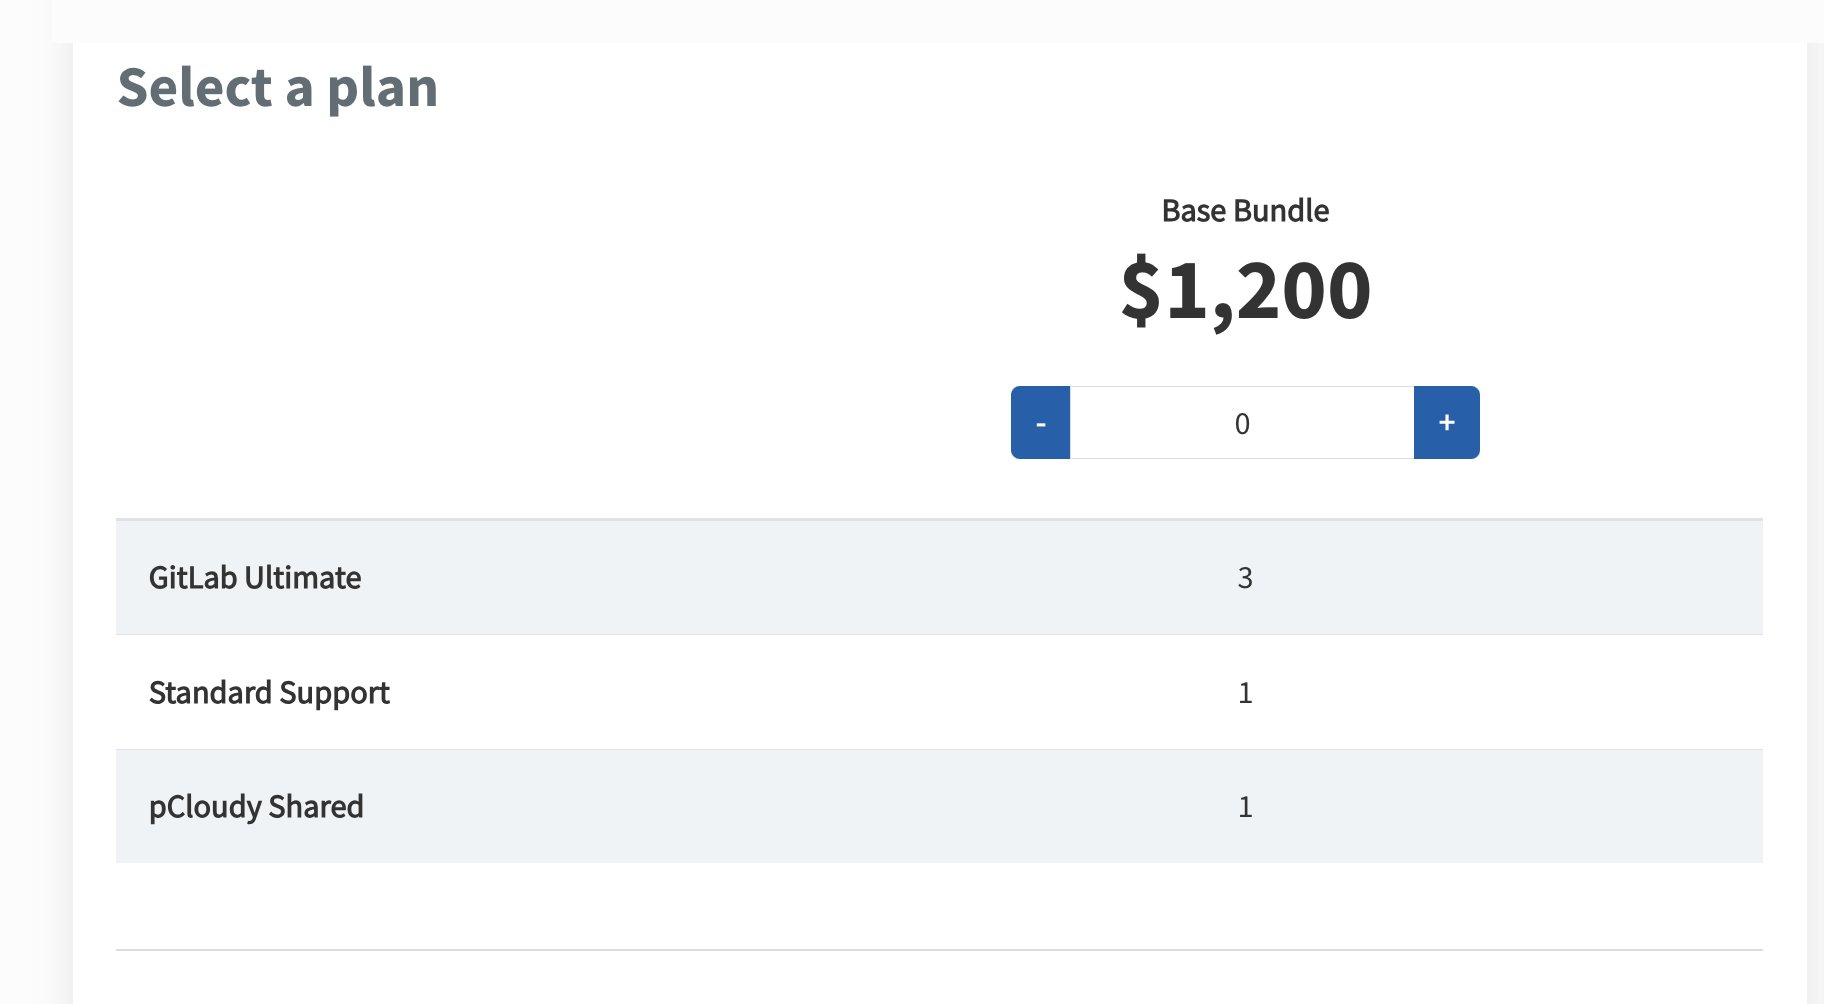Click the horizontal divider below the plan table
This screenshot has width=1824, height=1004.
[939, 949]
